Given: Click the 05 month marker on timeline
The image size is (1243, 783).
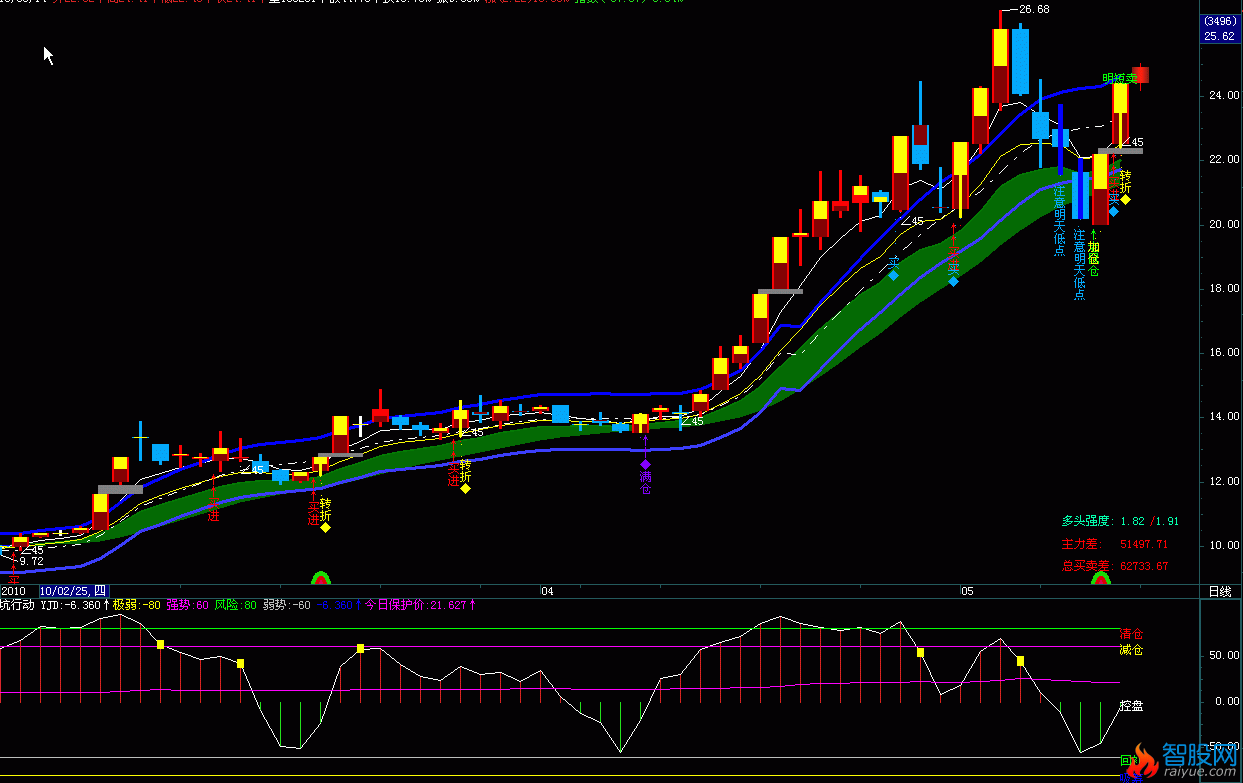Looking at the screenshot, I should click(966, 591).
